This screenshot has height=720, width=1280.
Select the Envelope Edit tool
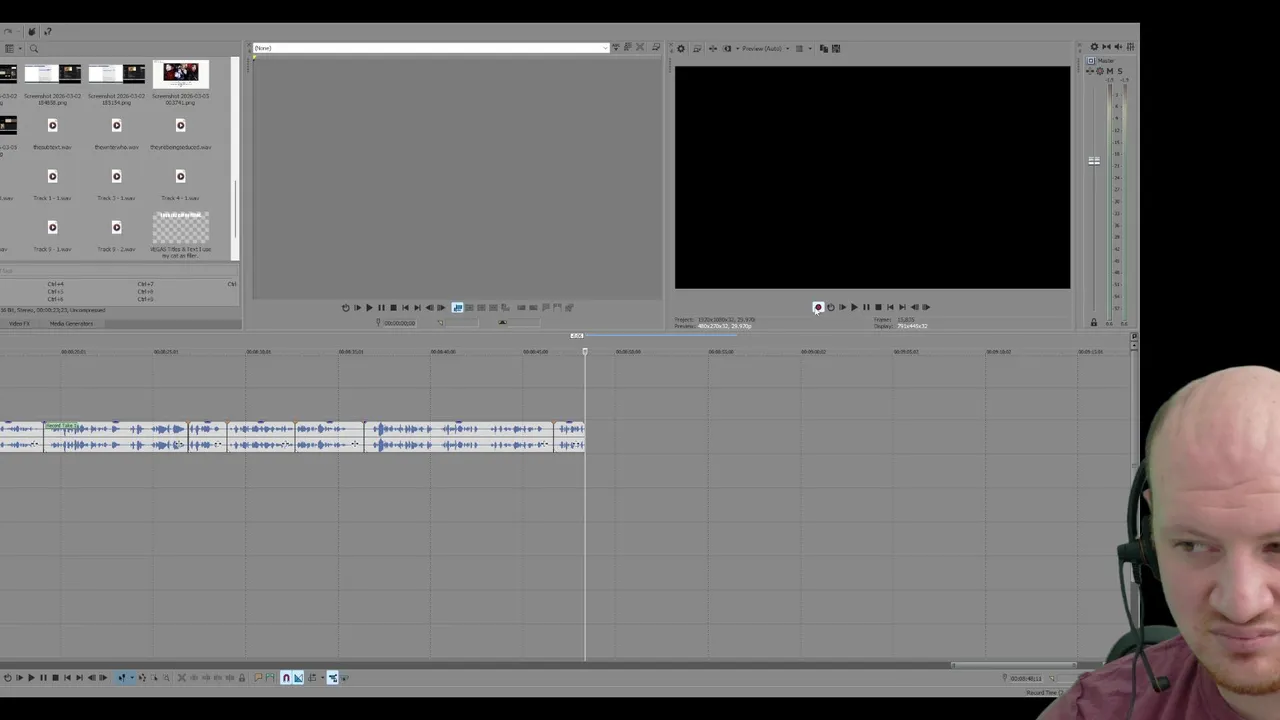(143, 677)
